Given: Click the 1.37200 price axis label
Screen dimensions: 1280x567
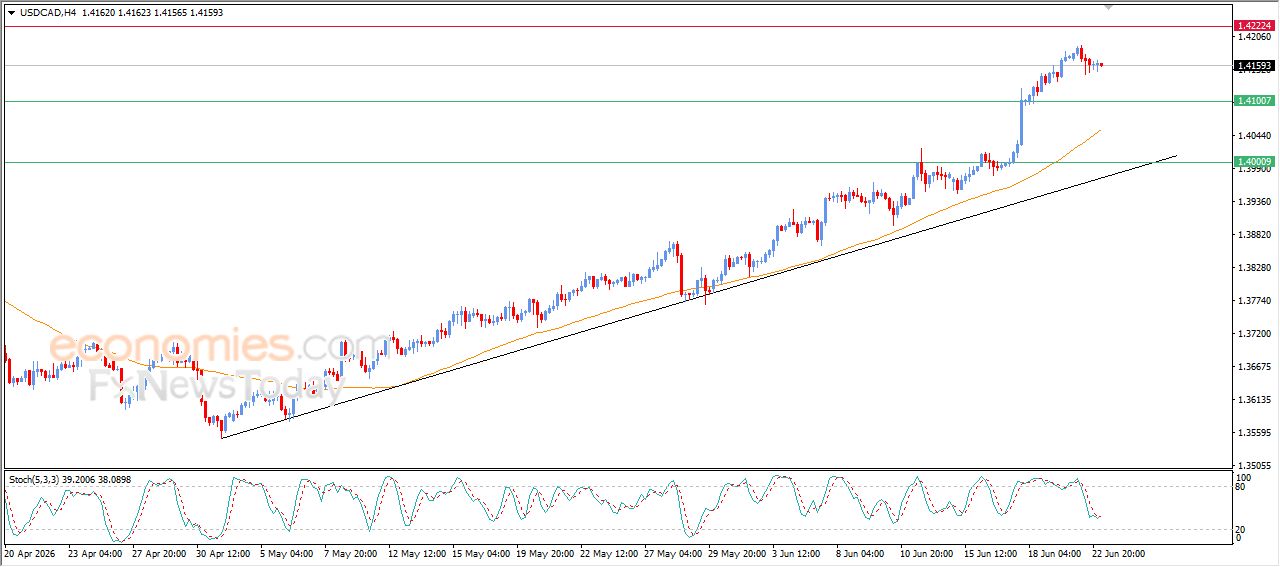Looking at the screenshot, I should 1254,334.
